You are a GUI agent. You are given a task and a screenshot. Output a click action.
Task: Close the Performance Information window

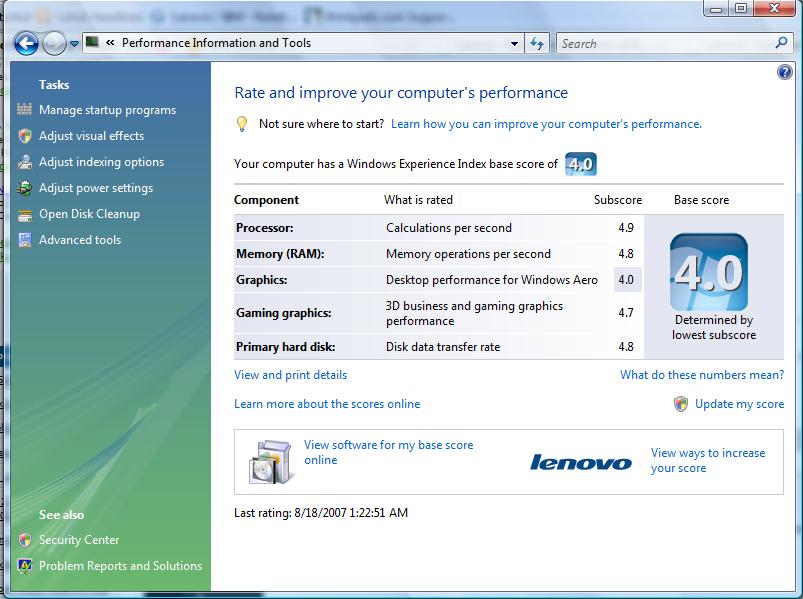[775, 9]
